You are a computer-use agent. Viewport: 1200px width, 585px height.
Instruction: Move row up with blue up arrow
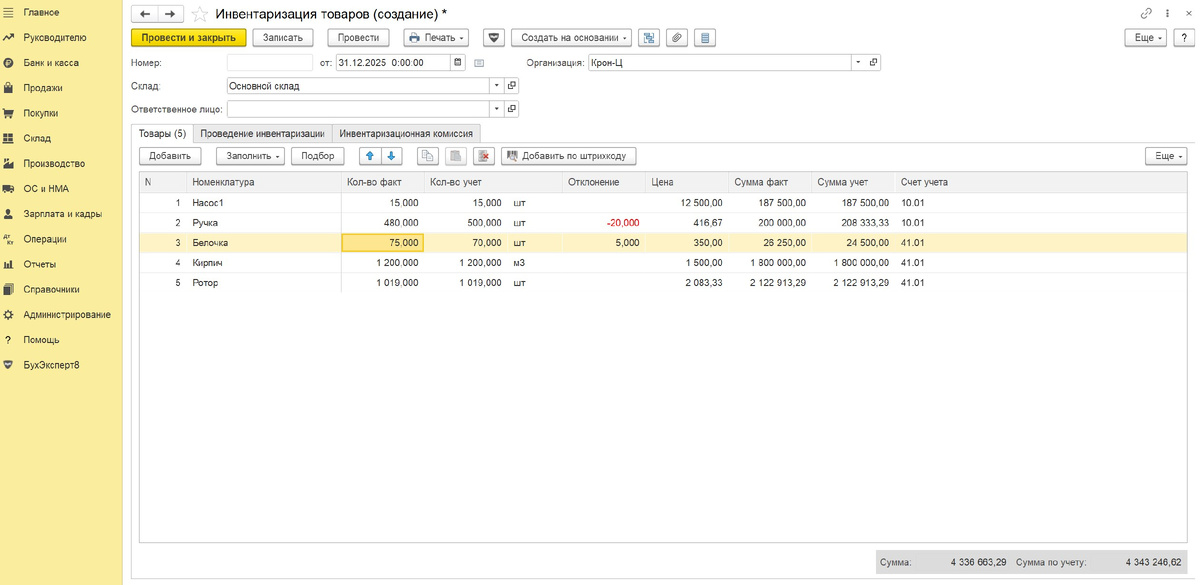point(370,156)
